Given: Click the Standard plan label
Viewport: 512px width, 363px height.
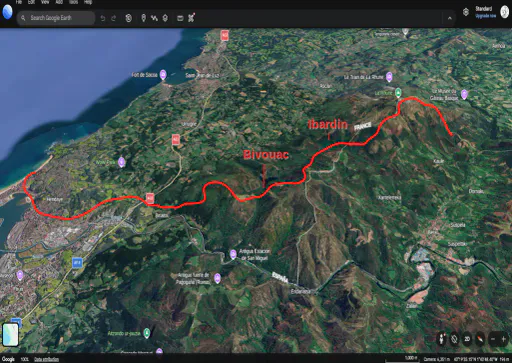Looking at the screenshot, I should pos(484,9).
